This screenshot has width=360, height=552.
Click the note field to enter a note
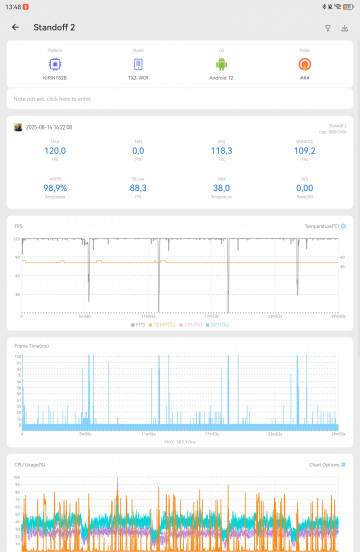[180, 99]
